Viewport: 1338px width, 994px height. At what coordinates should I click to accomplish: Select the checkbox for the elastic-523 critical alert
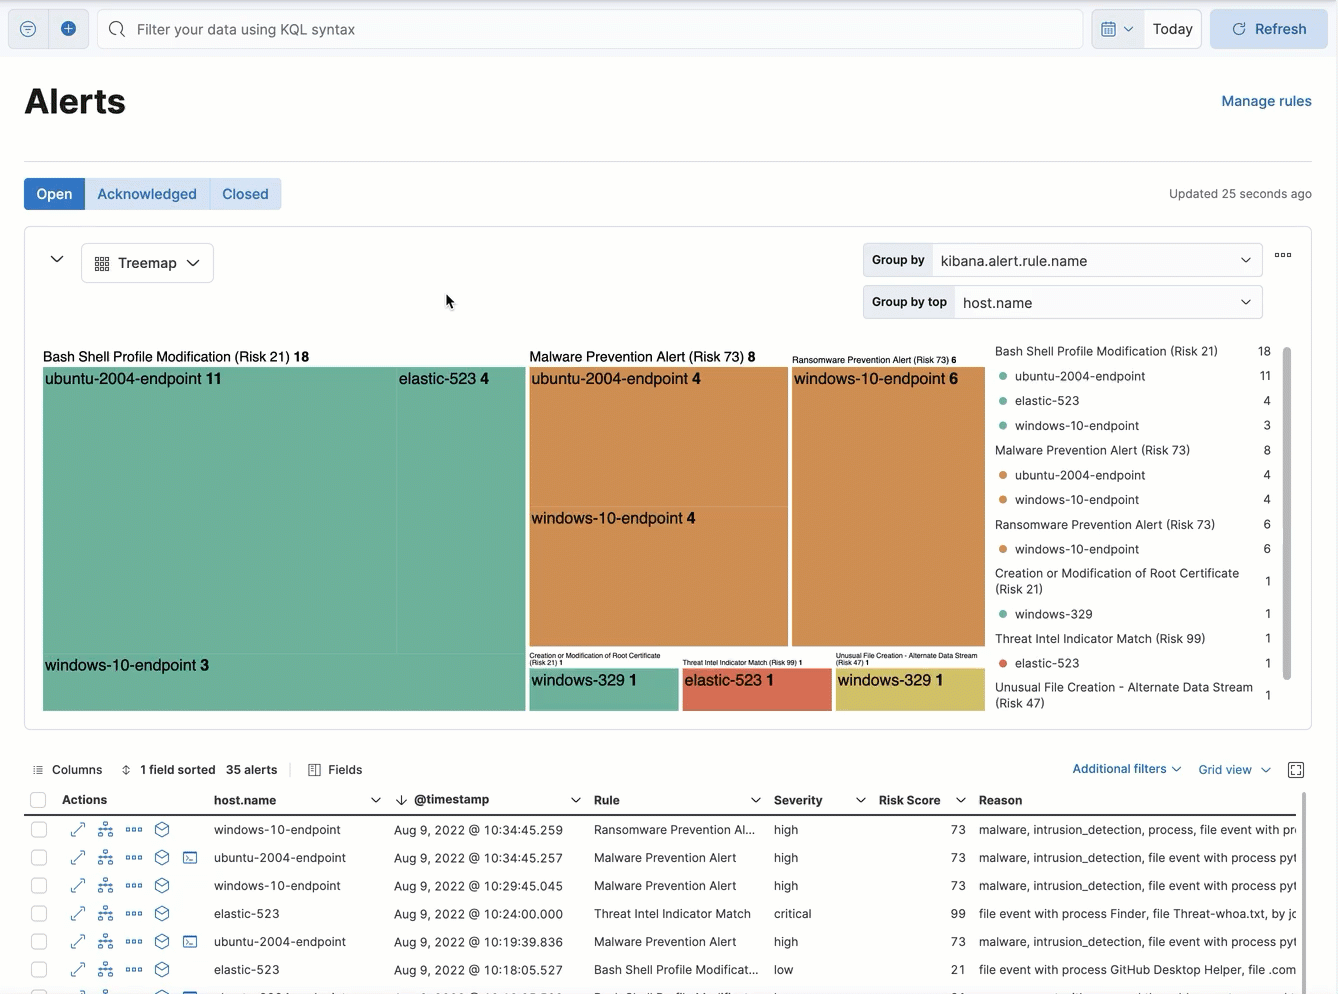click(x=38, y=913)
